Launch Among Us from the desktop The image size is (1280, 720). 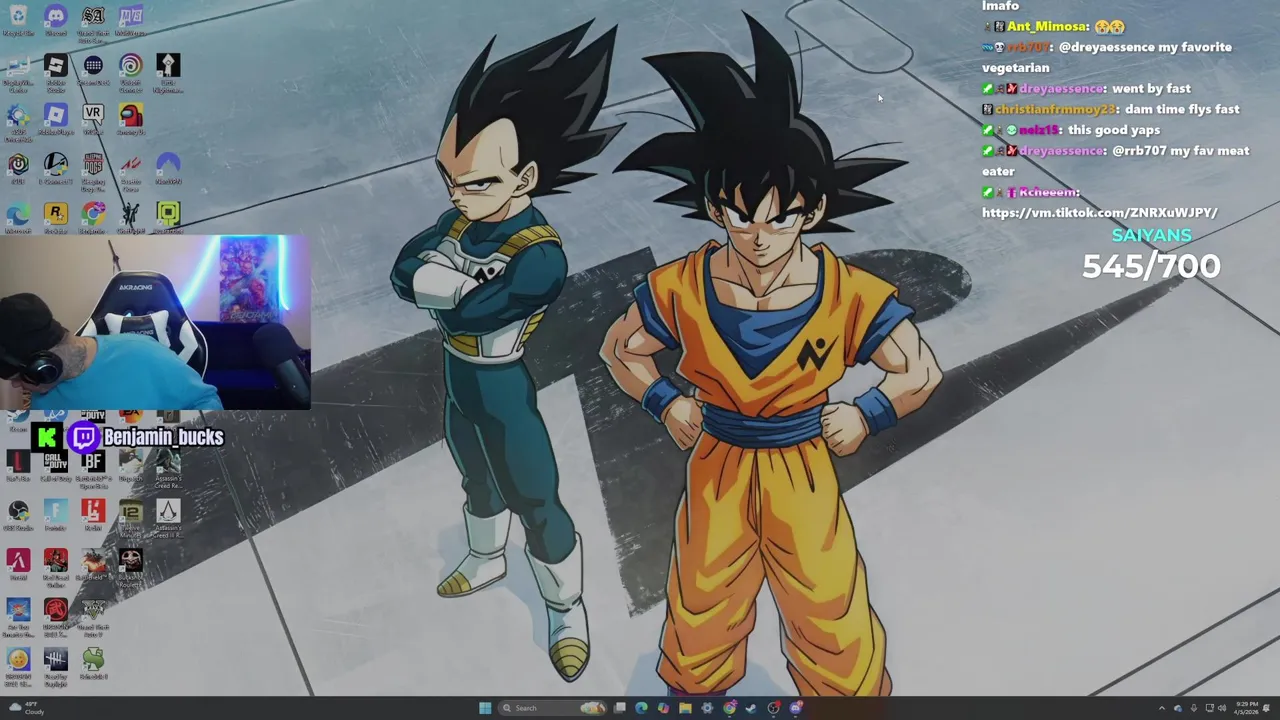pos(130,119)
